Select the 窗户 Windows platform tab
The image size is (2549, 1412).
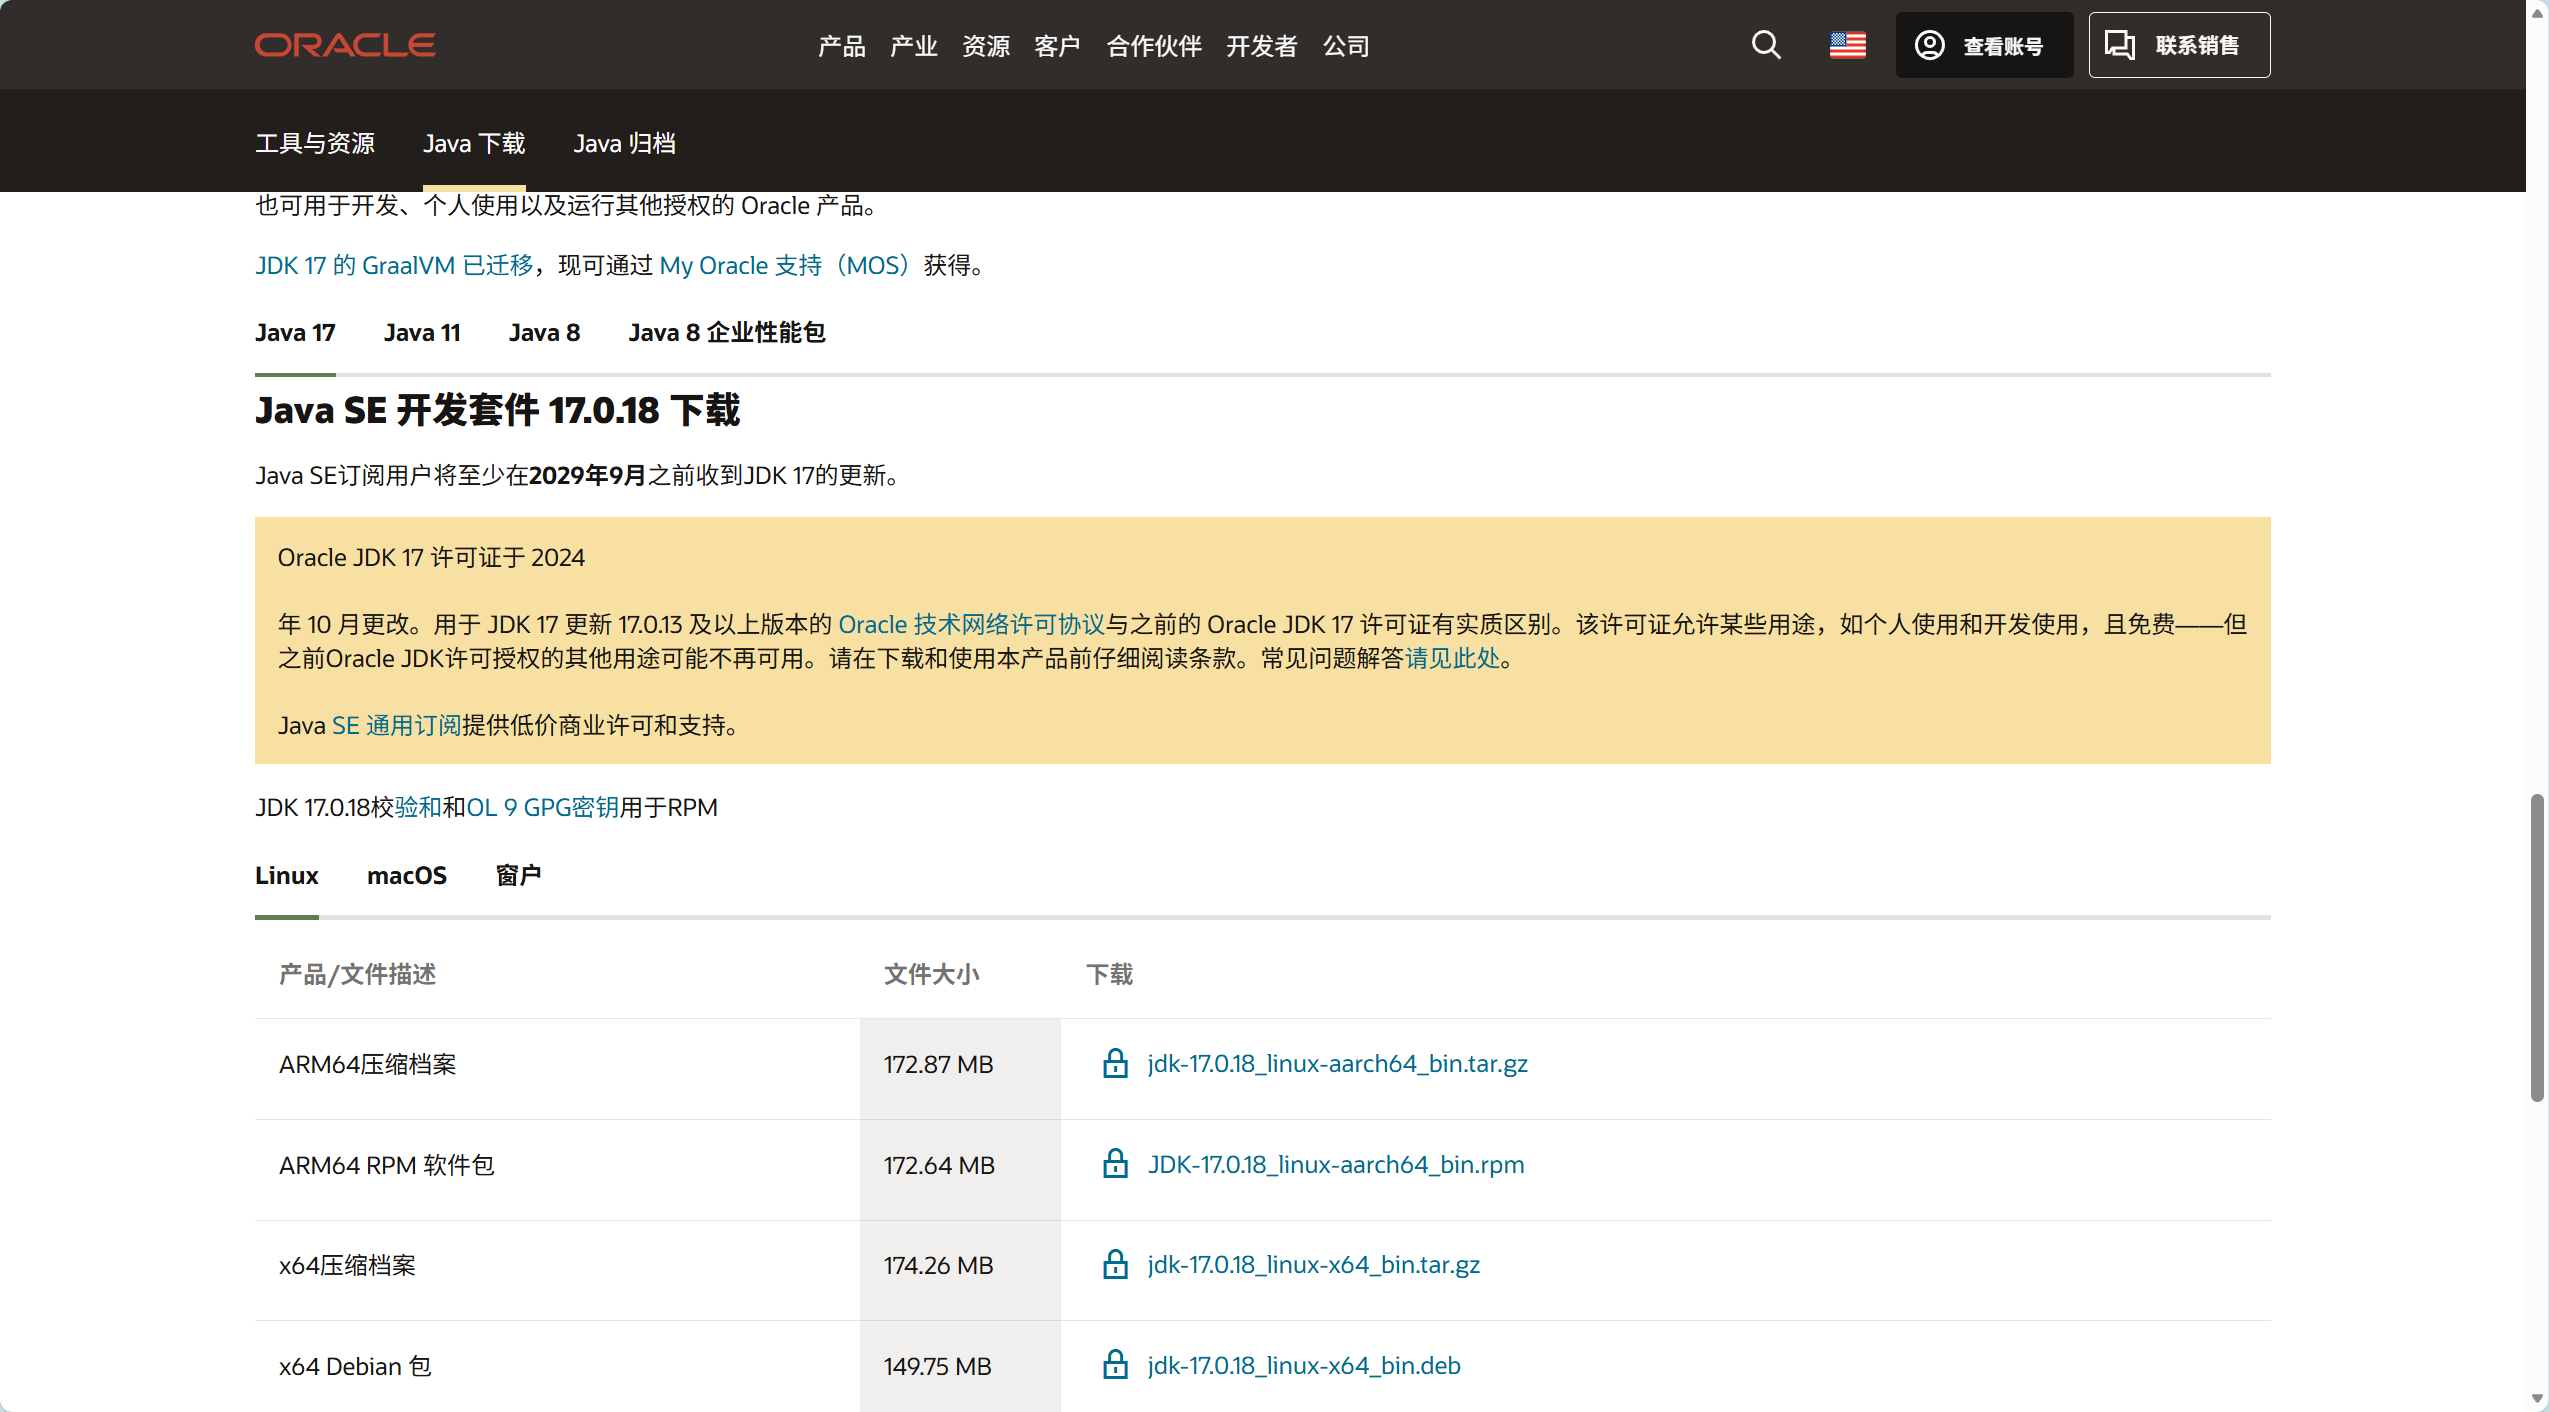[x=518, y=876]
